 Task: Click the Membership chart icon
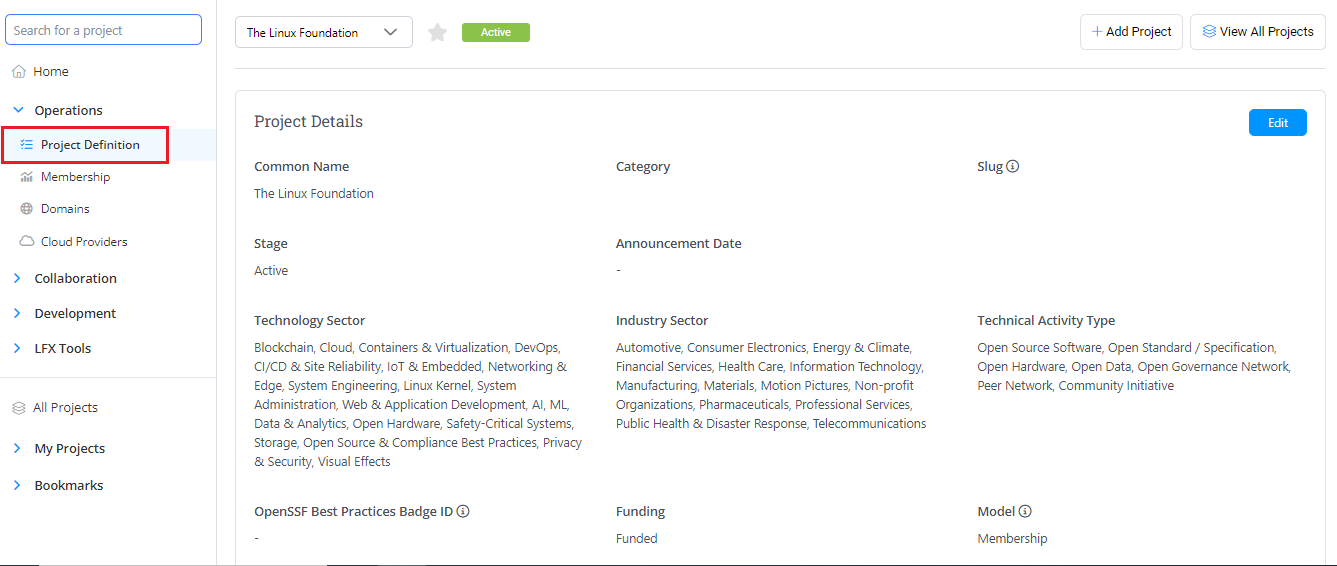[27, 177]
